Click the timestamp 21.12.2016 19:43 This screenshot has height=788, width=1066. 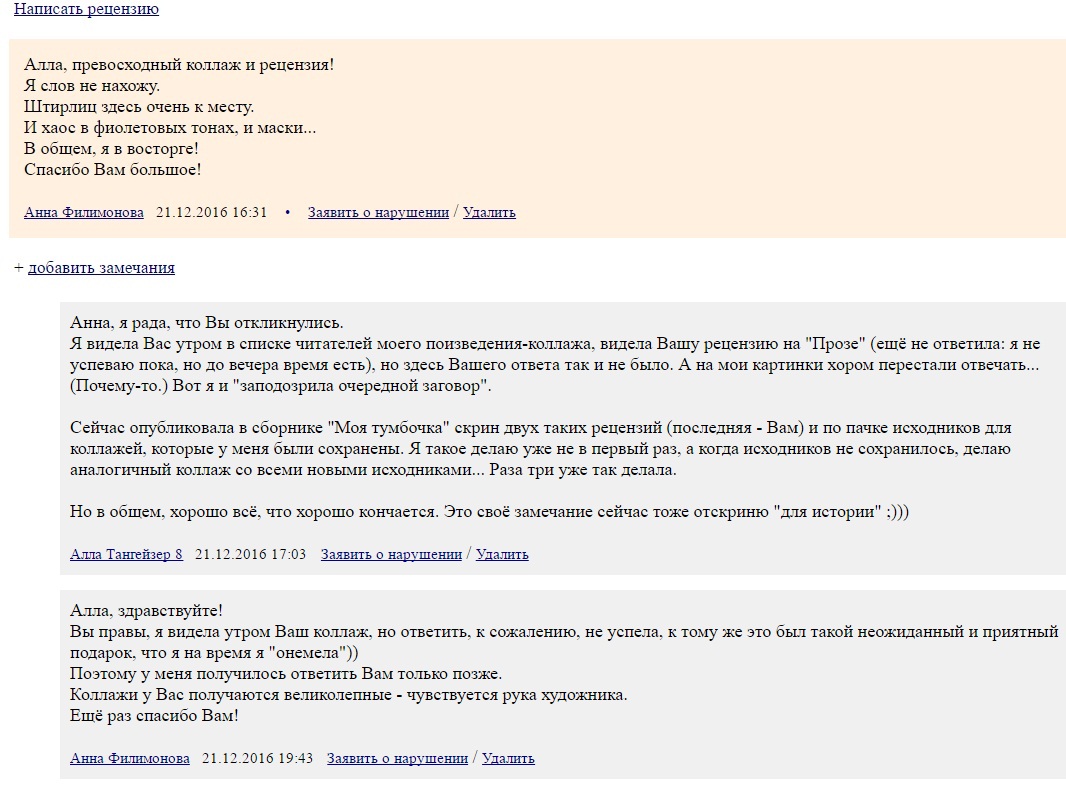(x=257, y=758)
